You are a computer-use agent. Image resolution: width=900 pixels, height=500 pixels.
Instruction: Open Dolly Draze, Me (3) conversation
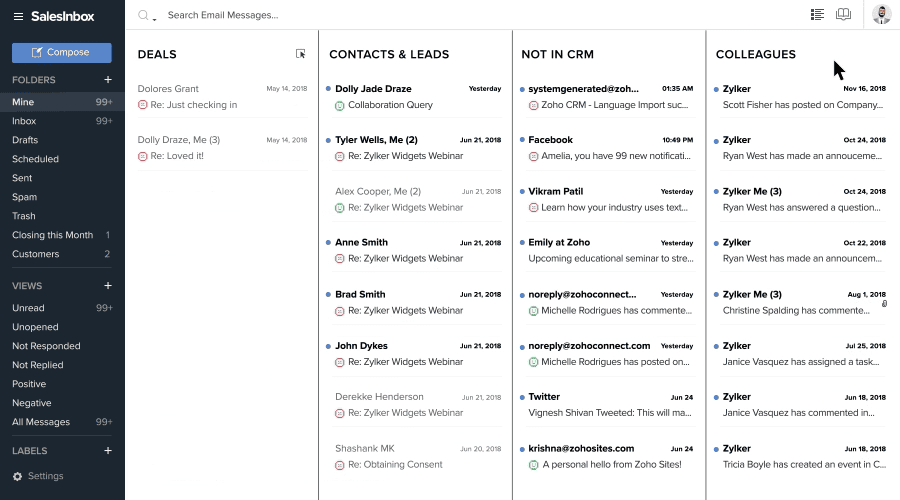click(222, 148)
